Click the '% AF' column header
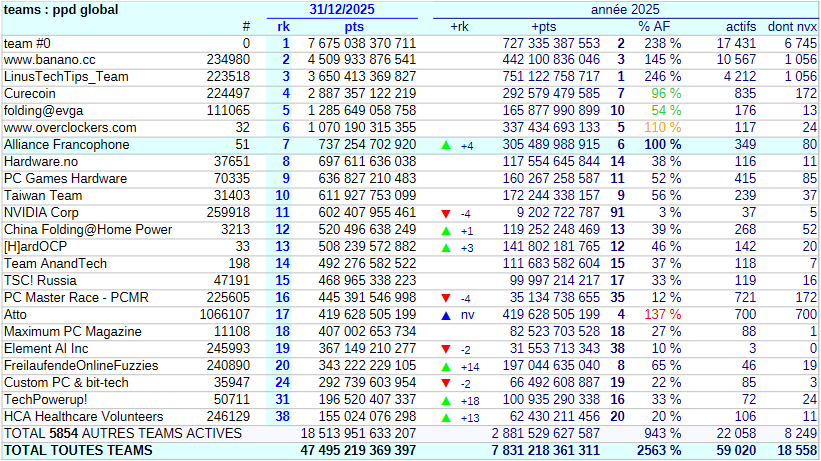This screenshot has height=461, width=821. pos(654,27)
